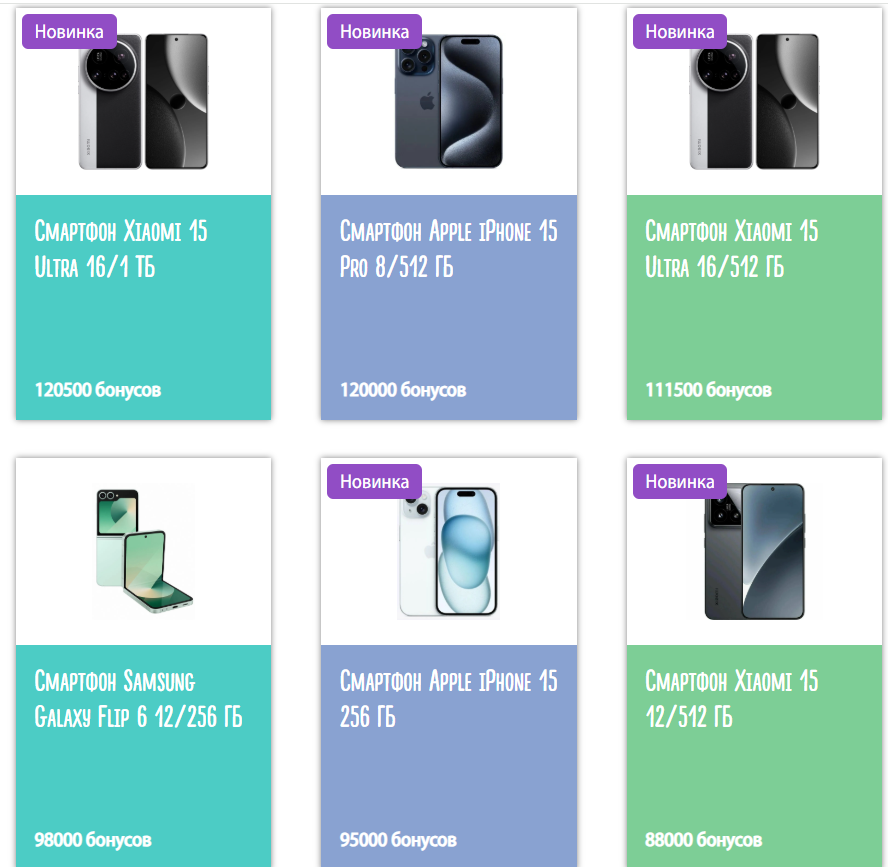Open Samsung Galaxy Flip 6 product image
The height and width of the screenshot is (867, 888).
tap(143, 551)
